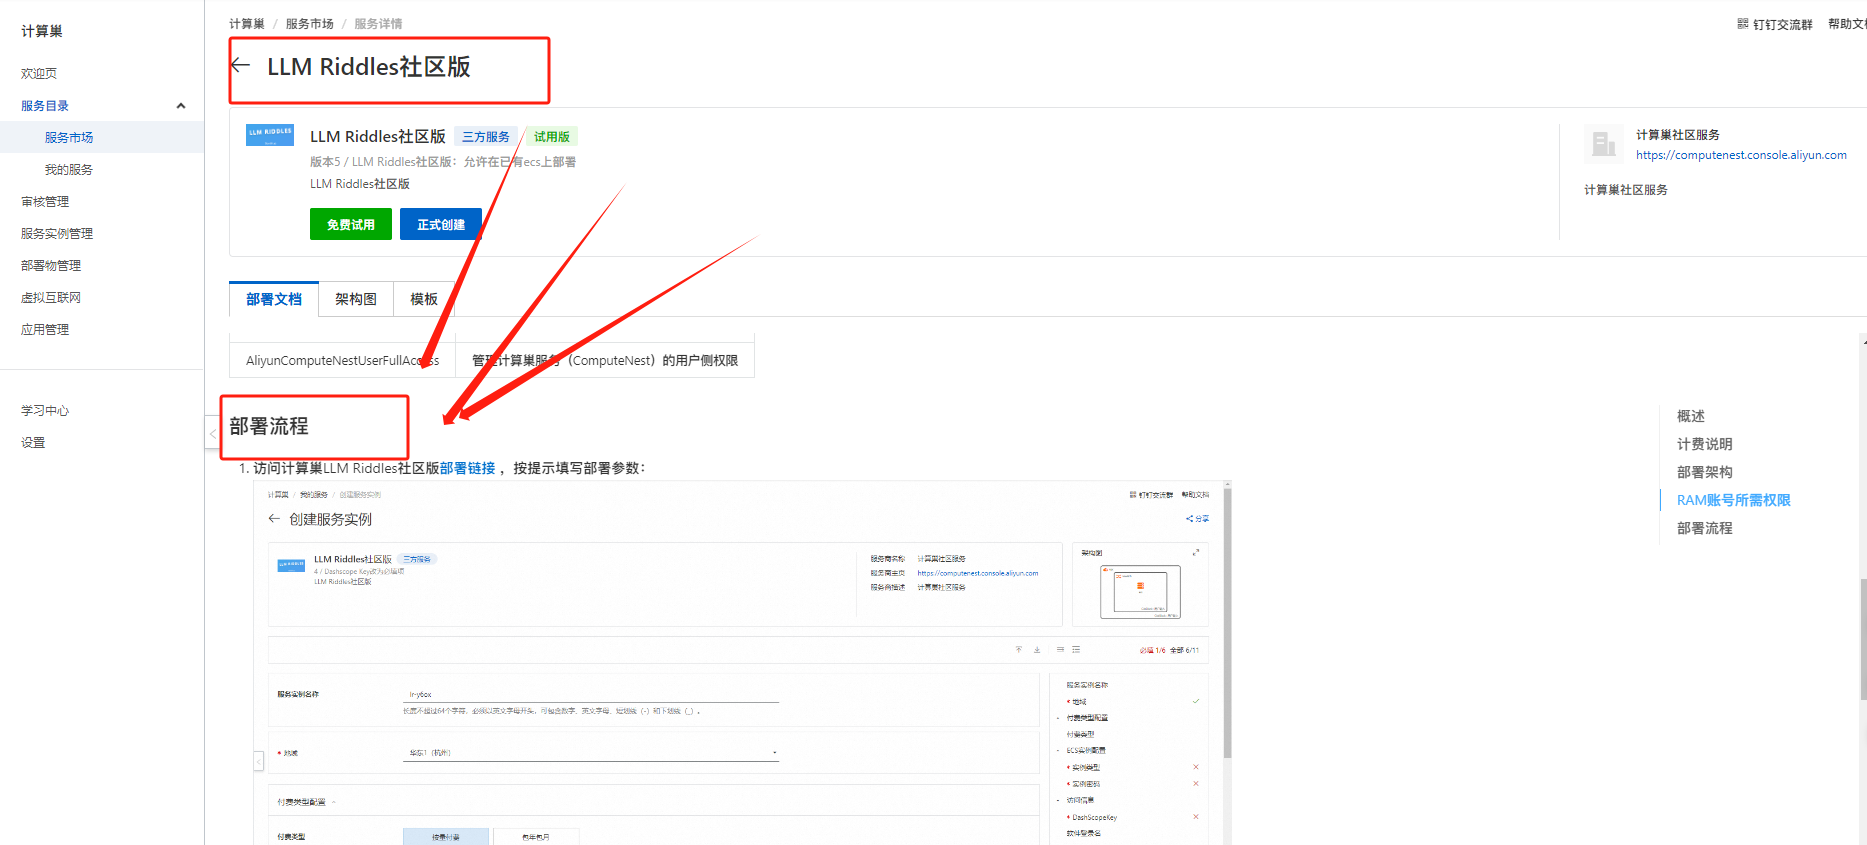1867x845 pixels.
Task: Click the 钉钉交流群 icon in header
Action: tap(1743, 24)
